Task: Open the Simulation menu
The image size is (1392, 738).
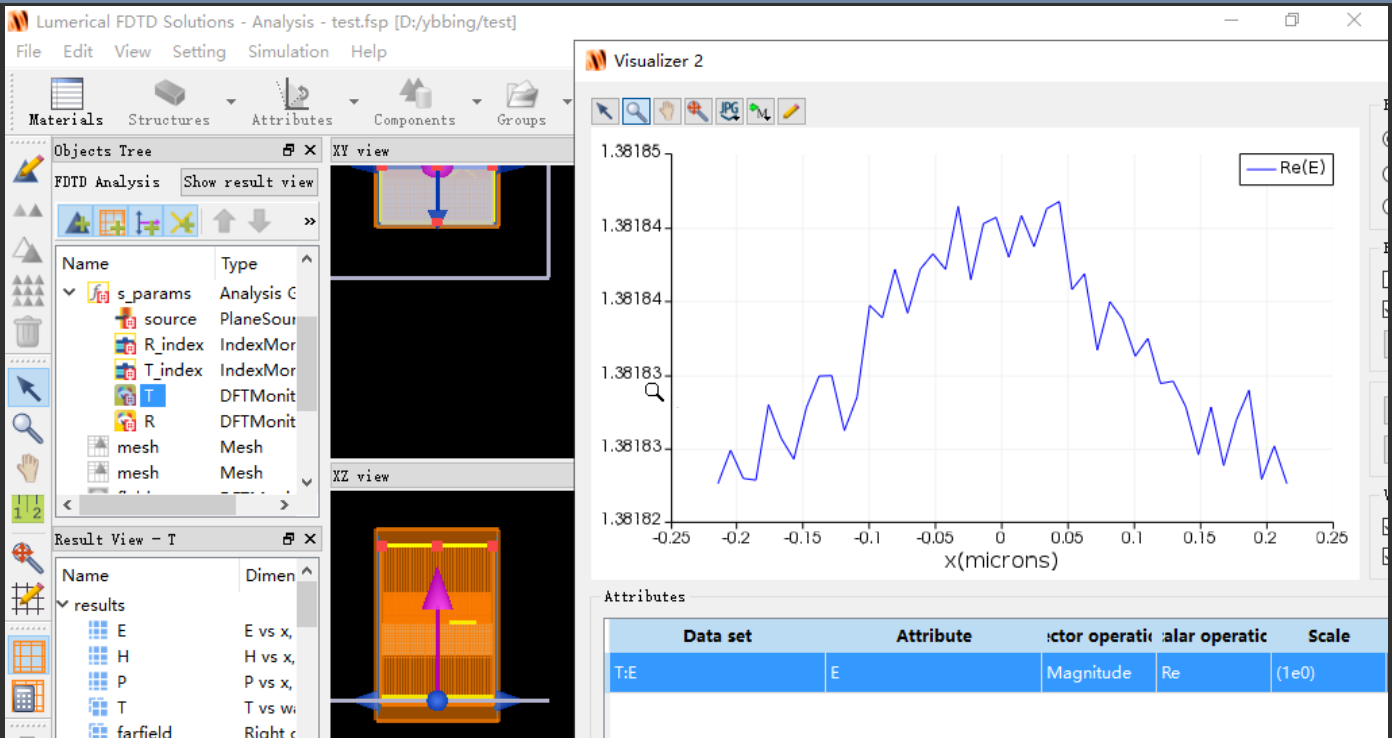Action: coord(288,51)
